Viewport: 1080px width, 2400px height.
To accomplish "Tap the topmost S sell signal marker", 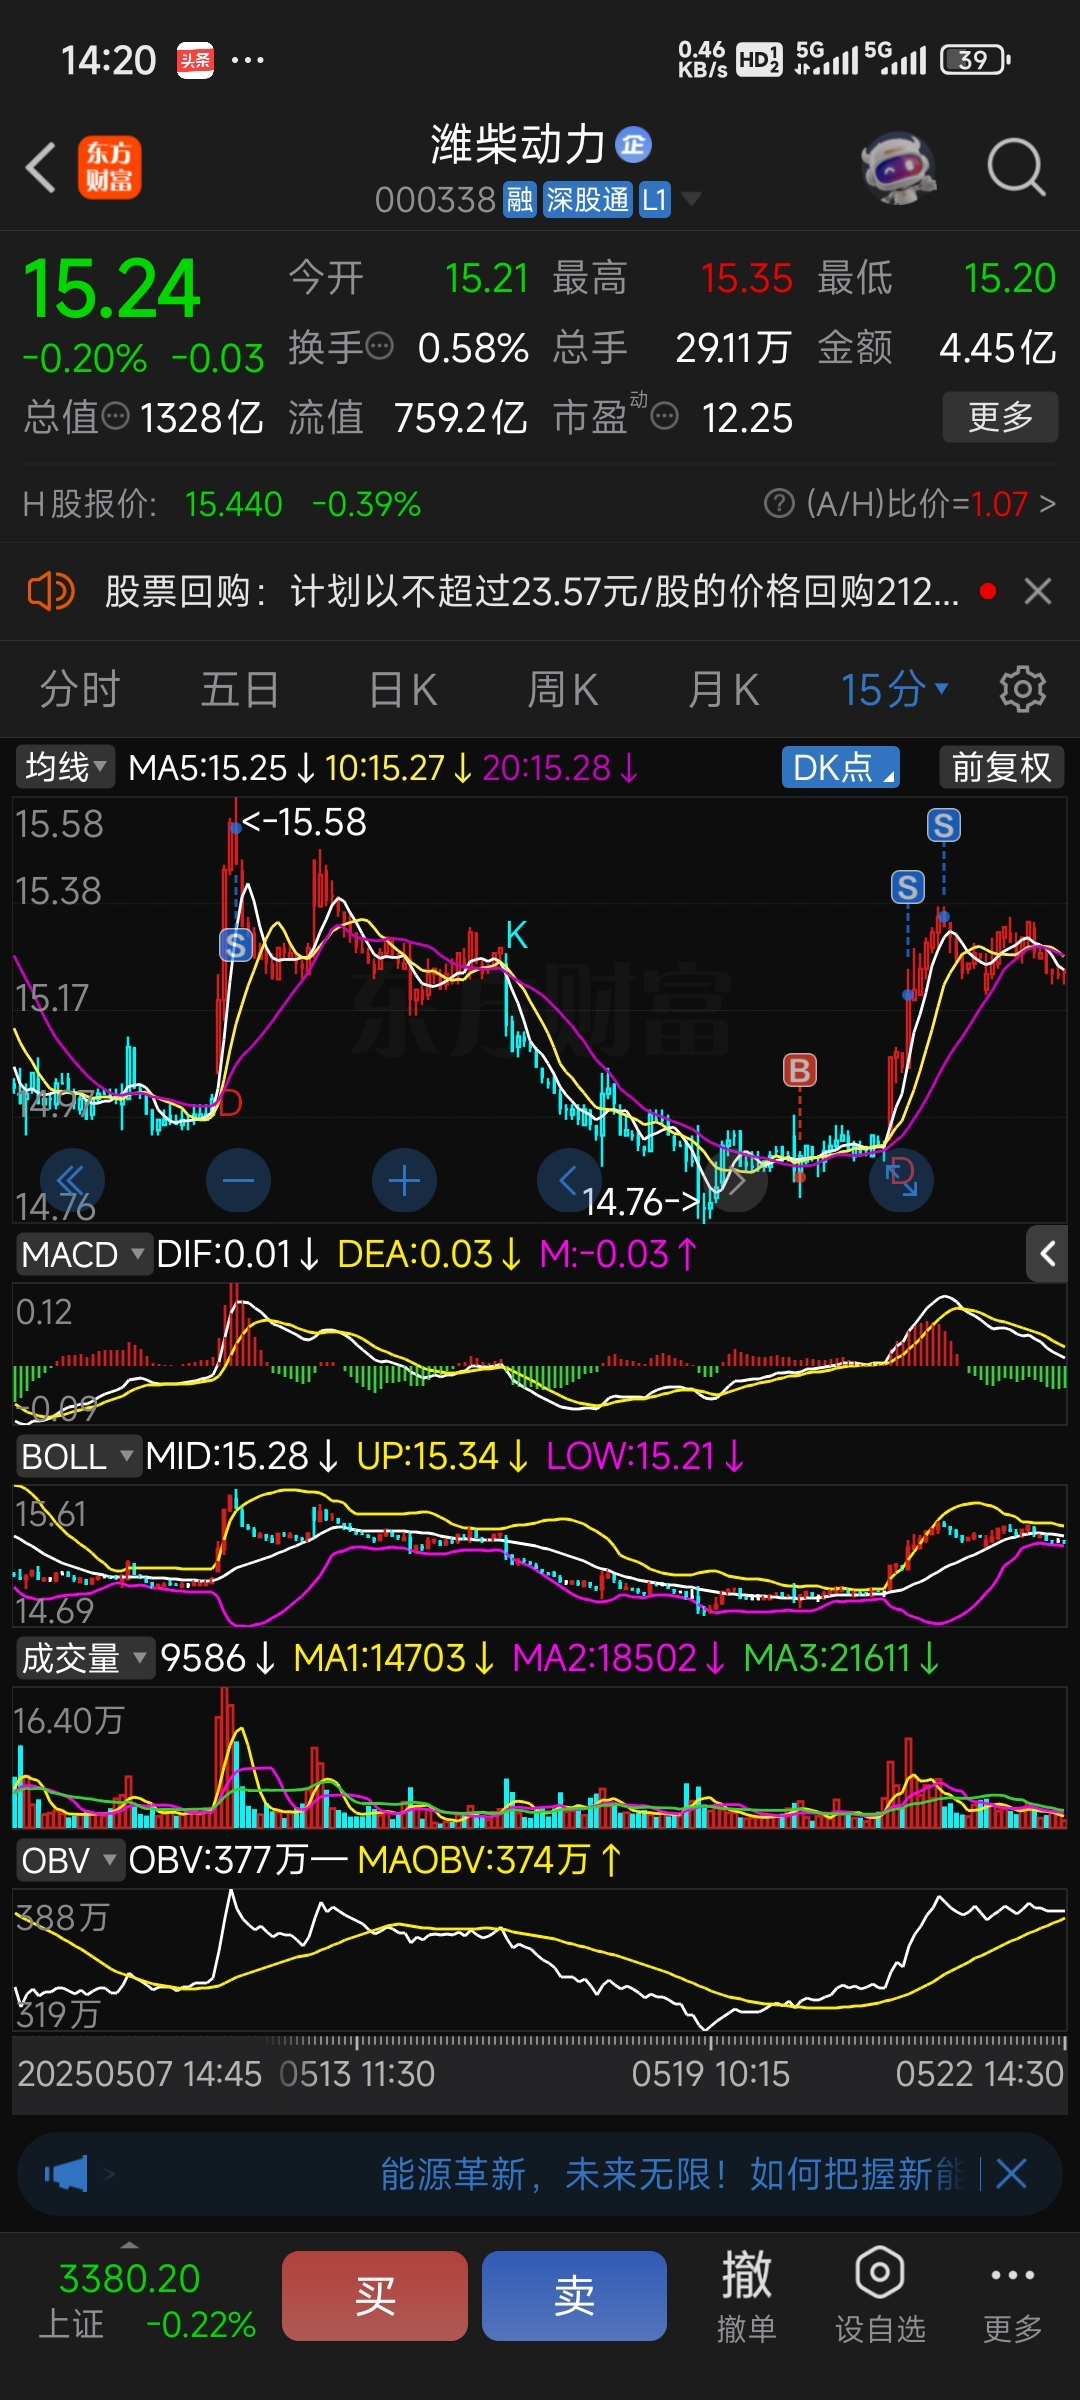I will click(944, 825).
